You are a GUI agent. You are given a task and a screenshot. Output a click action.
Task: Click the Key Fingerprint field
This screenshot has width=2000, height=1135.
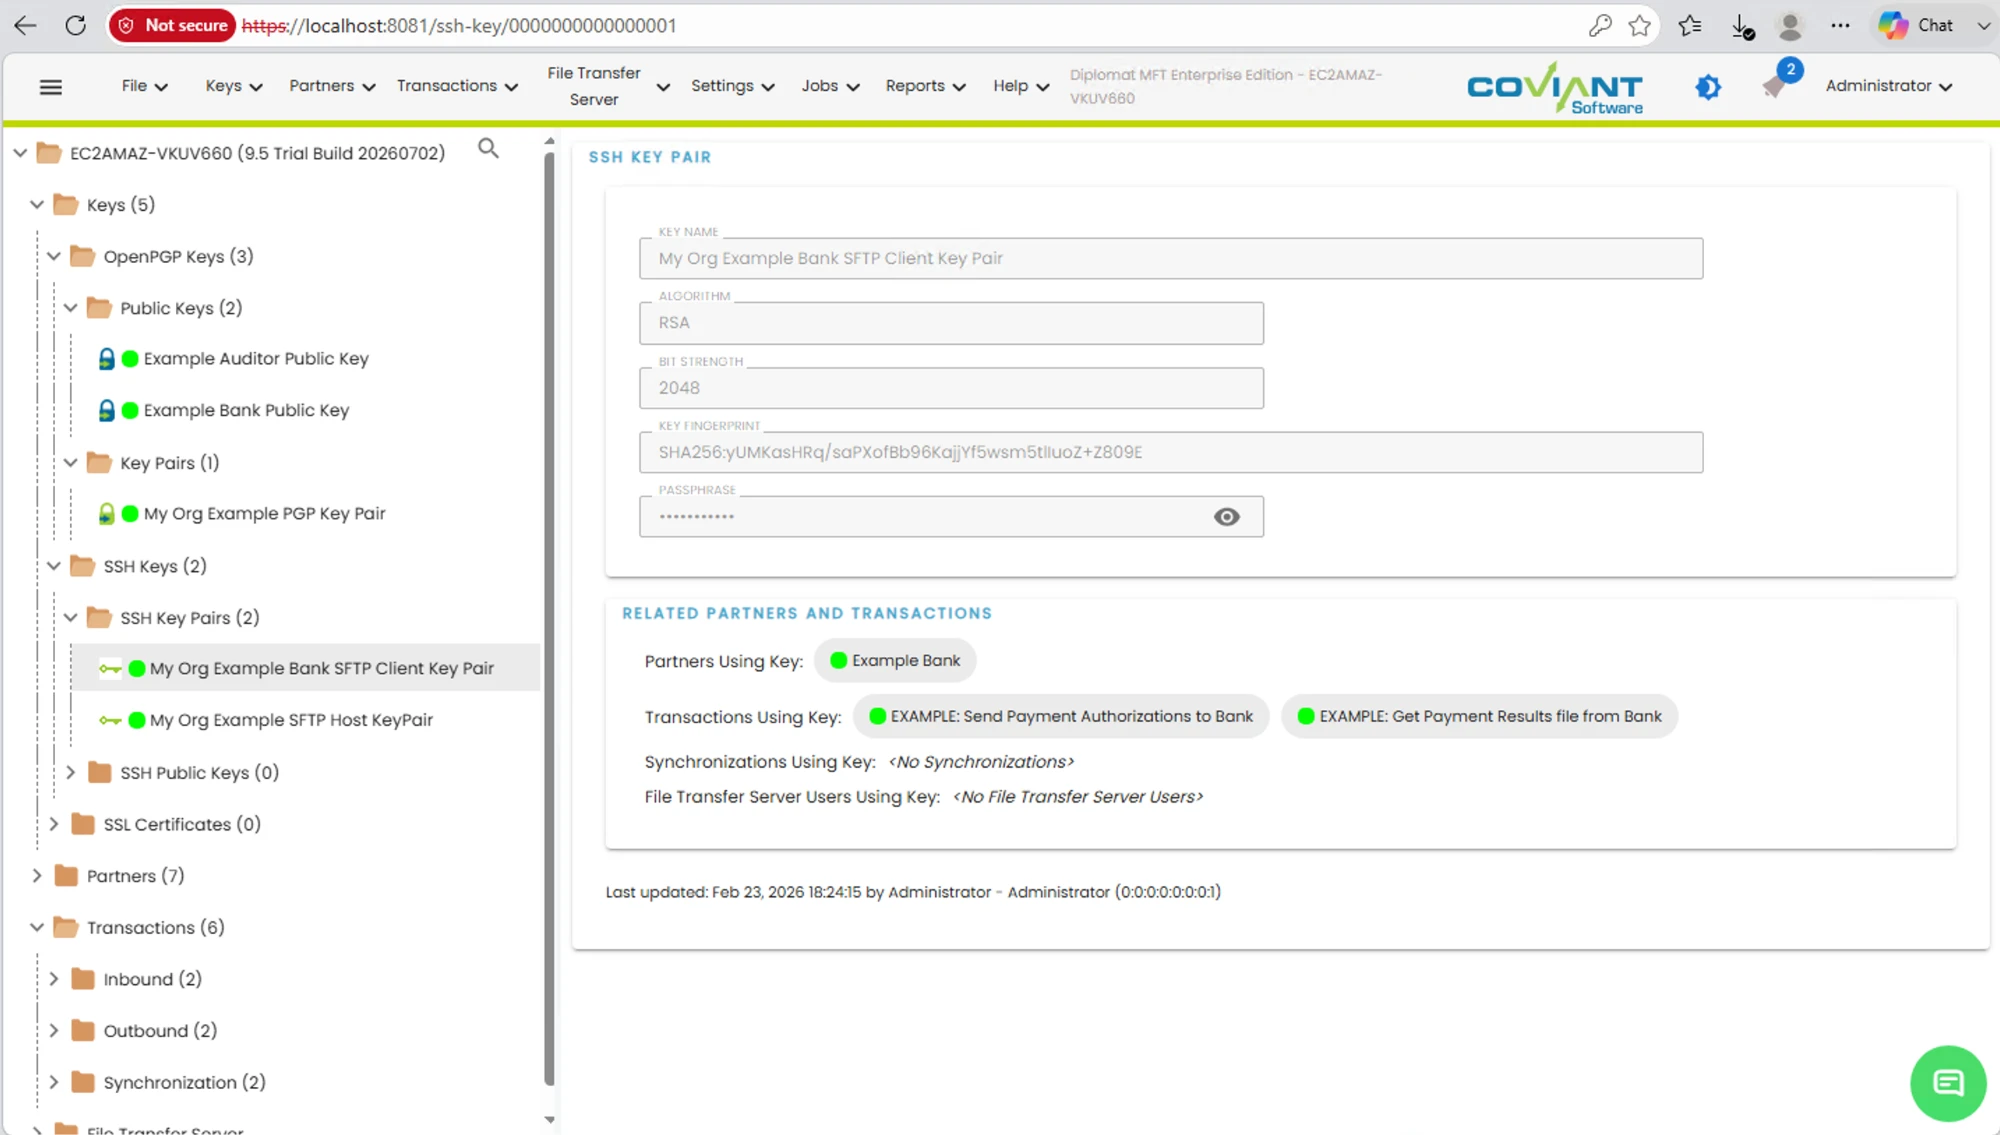tap(1170, 452)
